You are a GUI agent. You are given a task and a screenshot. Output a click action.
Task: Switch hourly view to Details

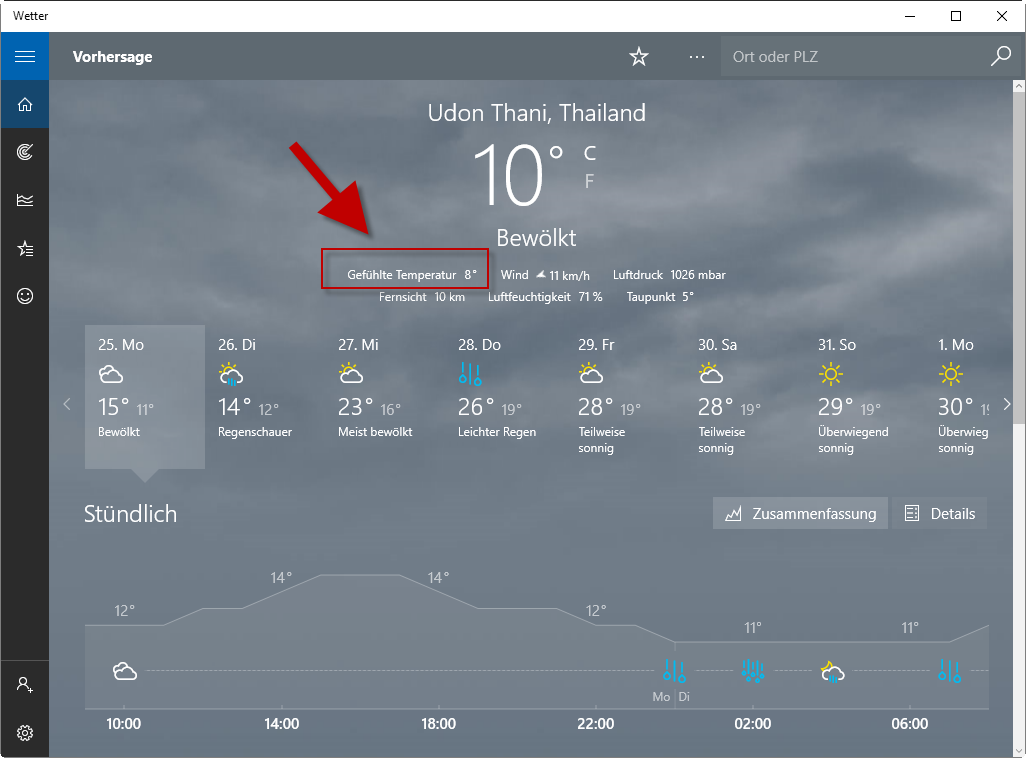(939, 514)
